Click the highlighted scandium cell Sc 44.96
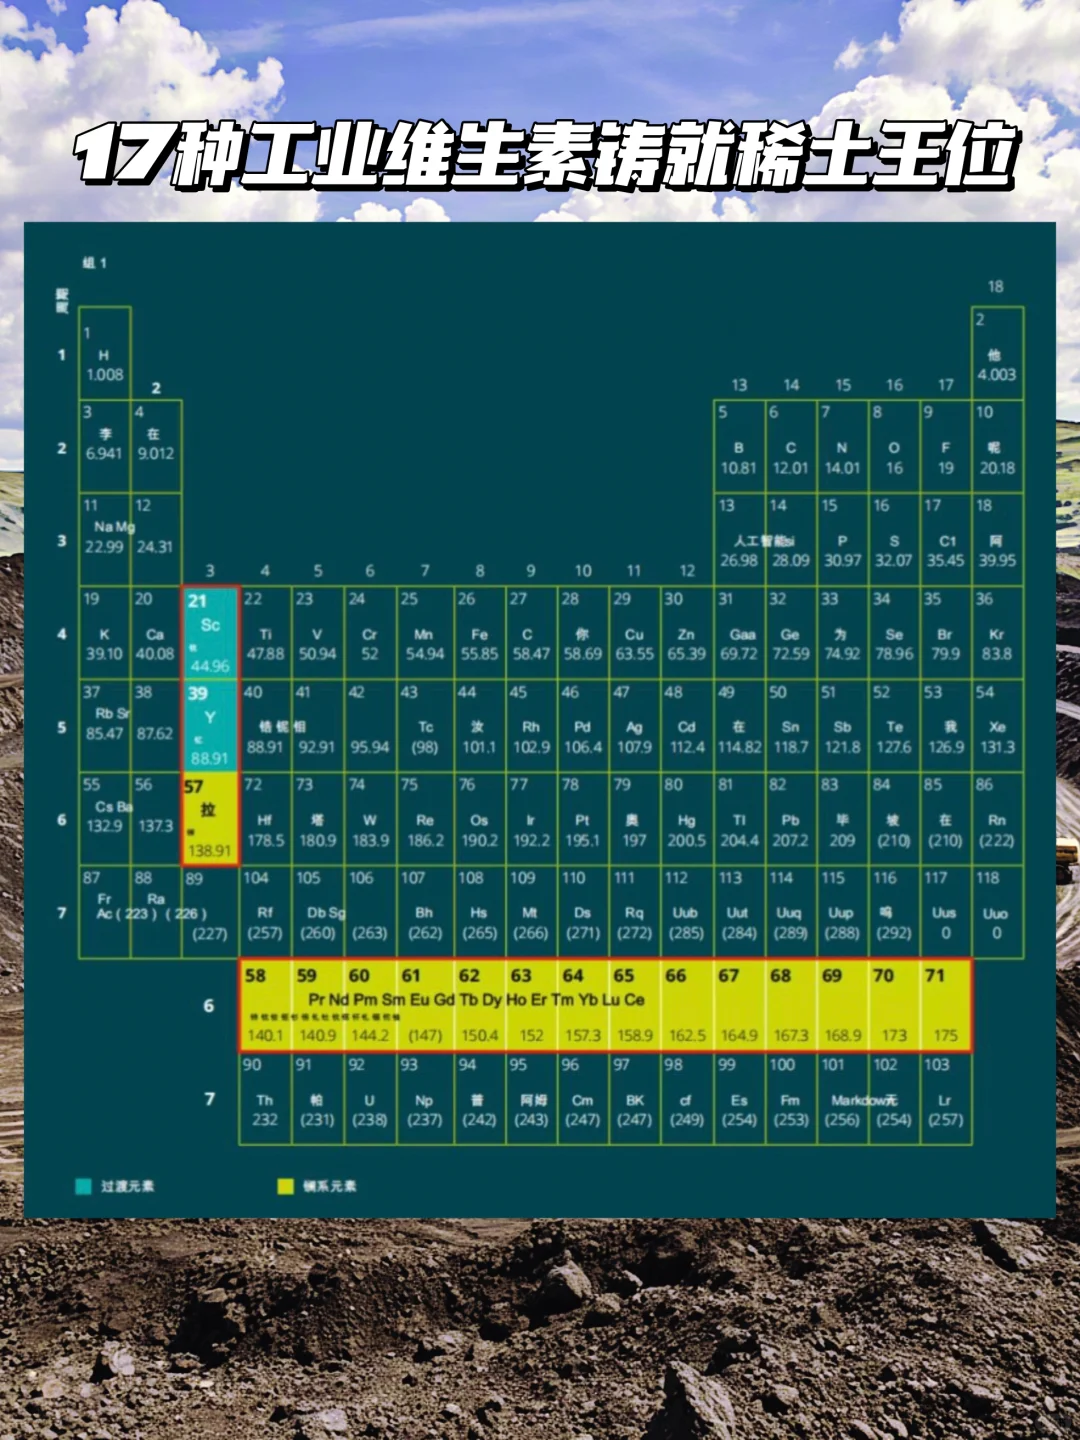 point(210,632)
